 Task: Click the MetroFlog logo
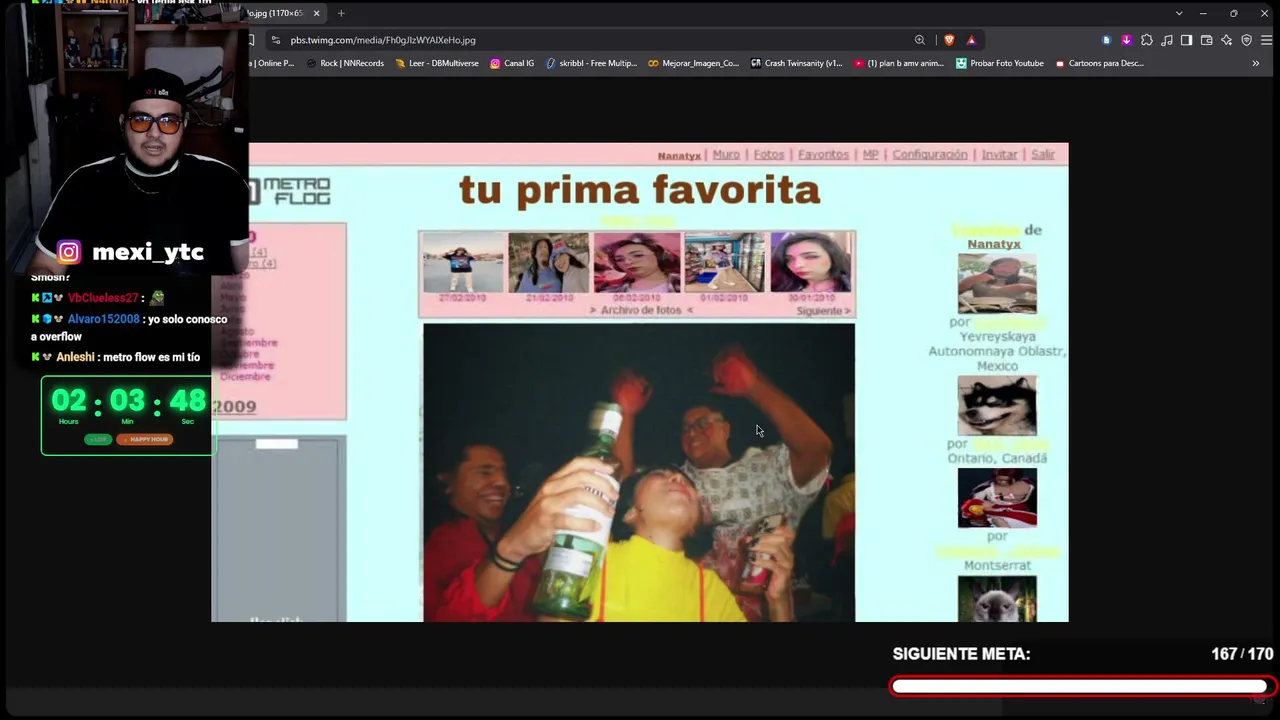pyautogui.click(x=290, y=191)
